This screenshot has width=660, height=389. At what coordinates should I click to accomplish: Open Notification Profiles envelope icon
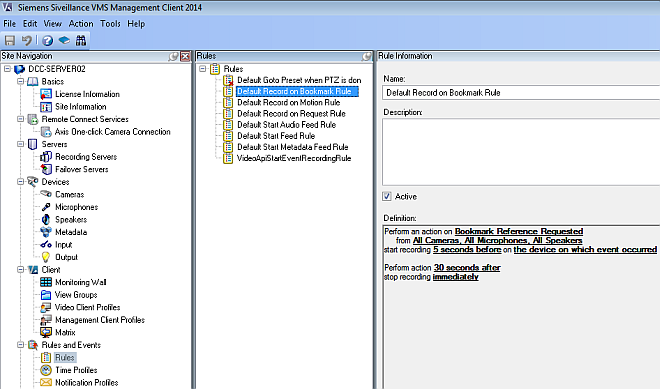coord(46,382)
